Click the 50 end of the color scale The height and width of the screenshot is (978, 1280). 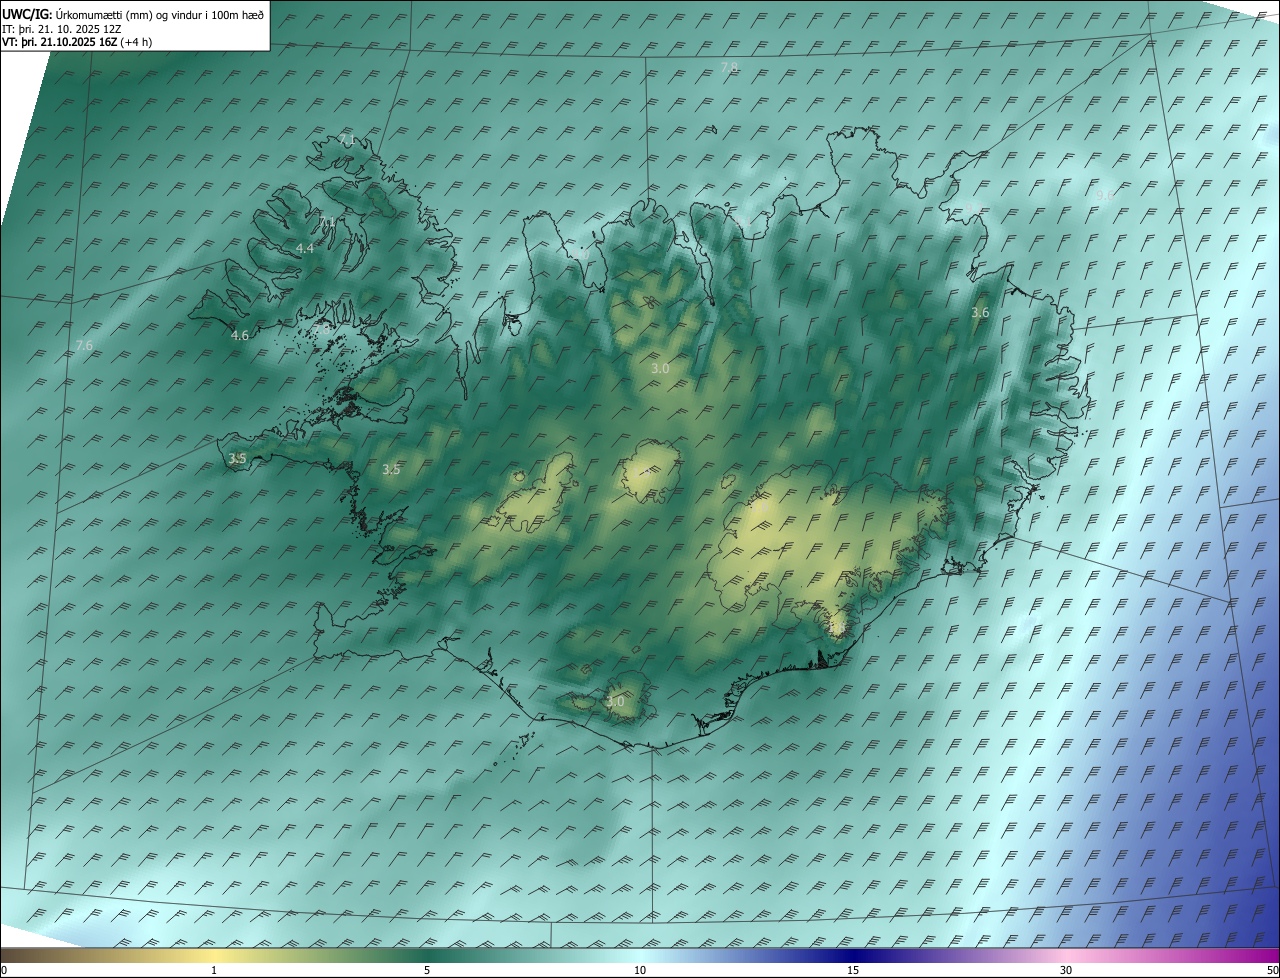tap(1272, 970)
